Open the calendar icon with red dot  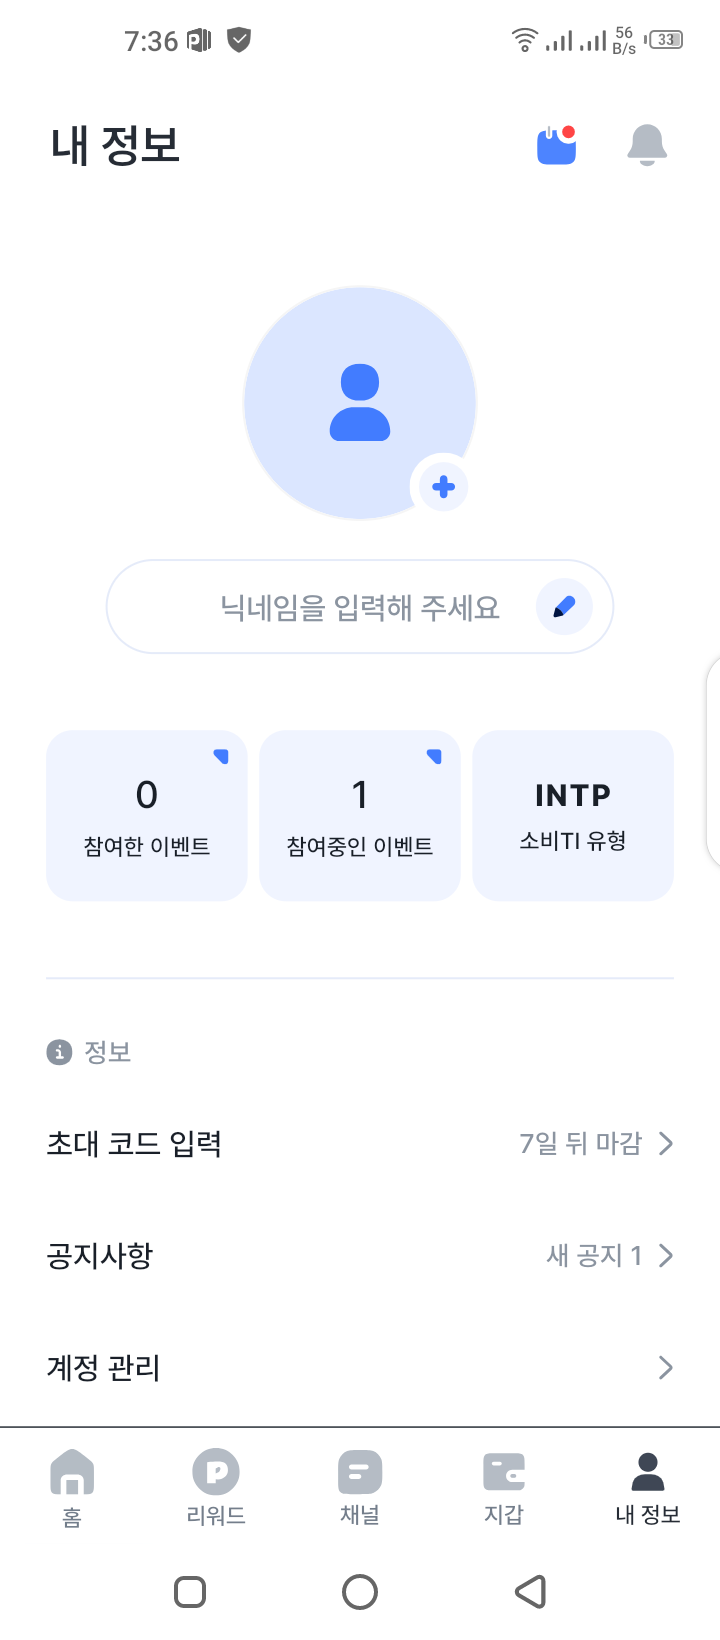(x=557, y=146)
